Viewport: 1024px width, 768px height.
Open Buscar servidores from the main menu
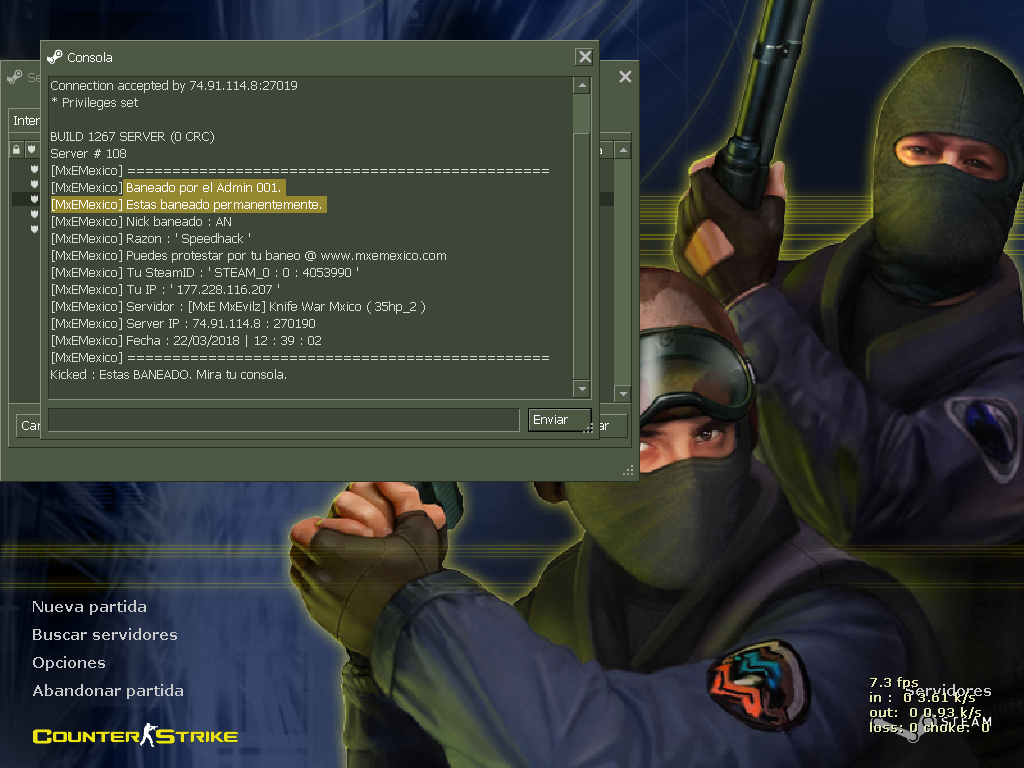point(104,635)
